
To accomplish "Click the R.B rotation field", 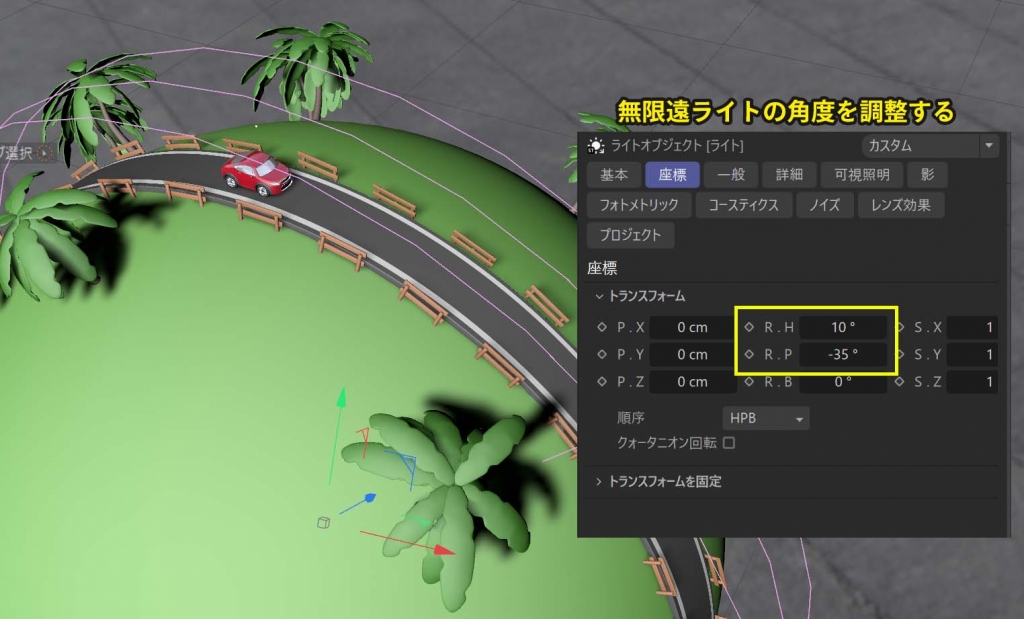I will [842, 382].
